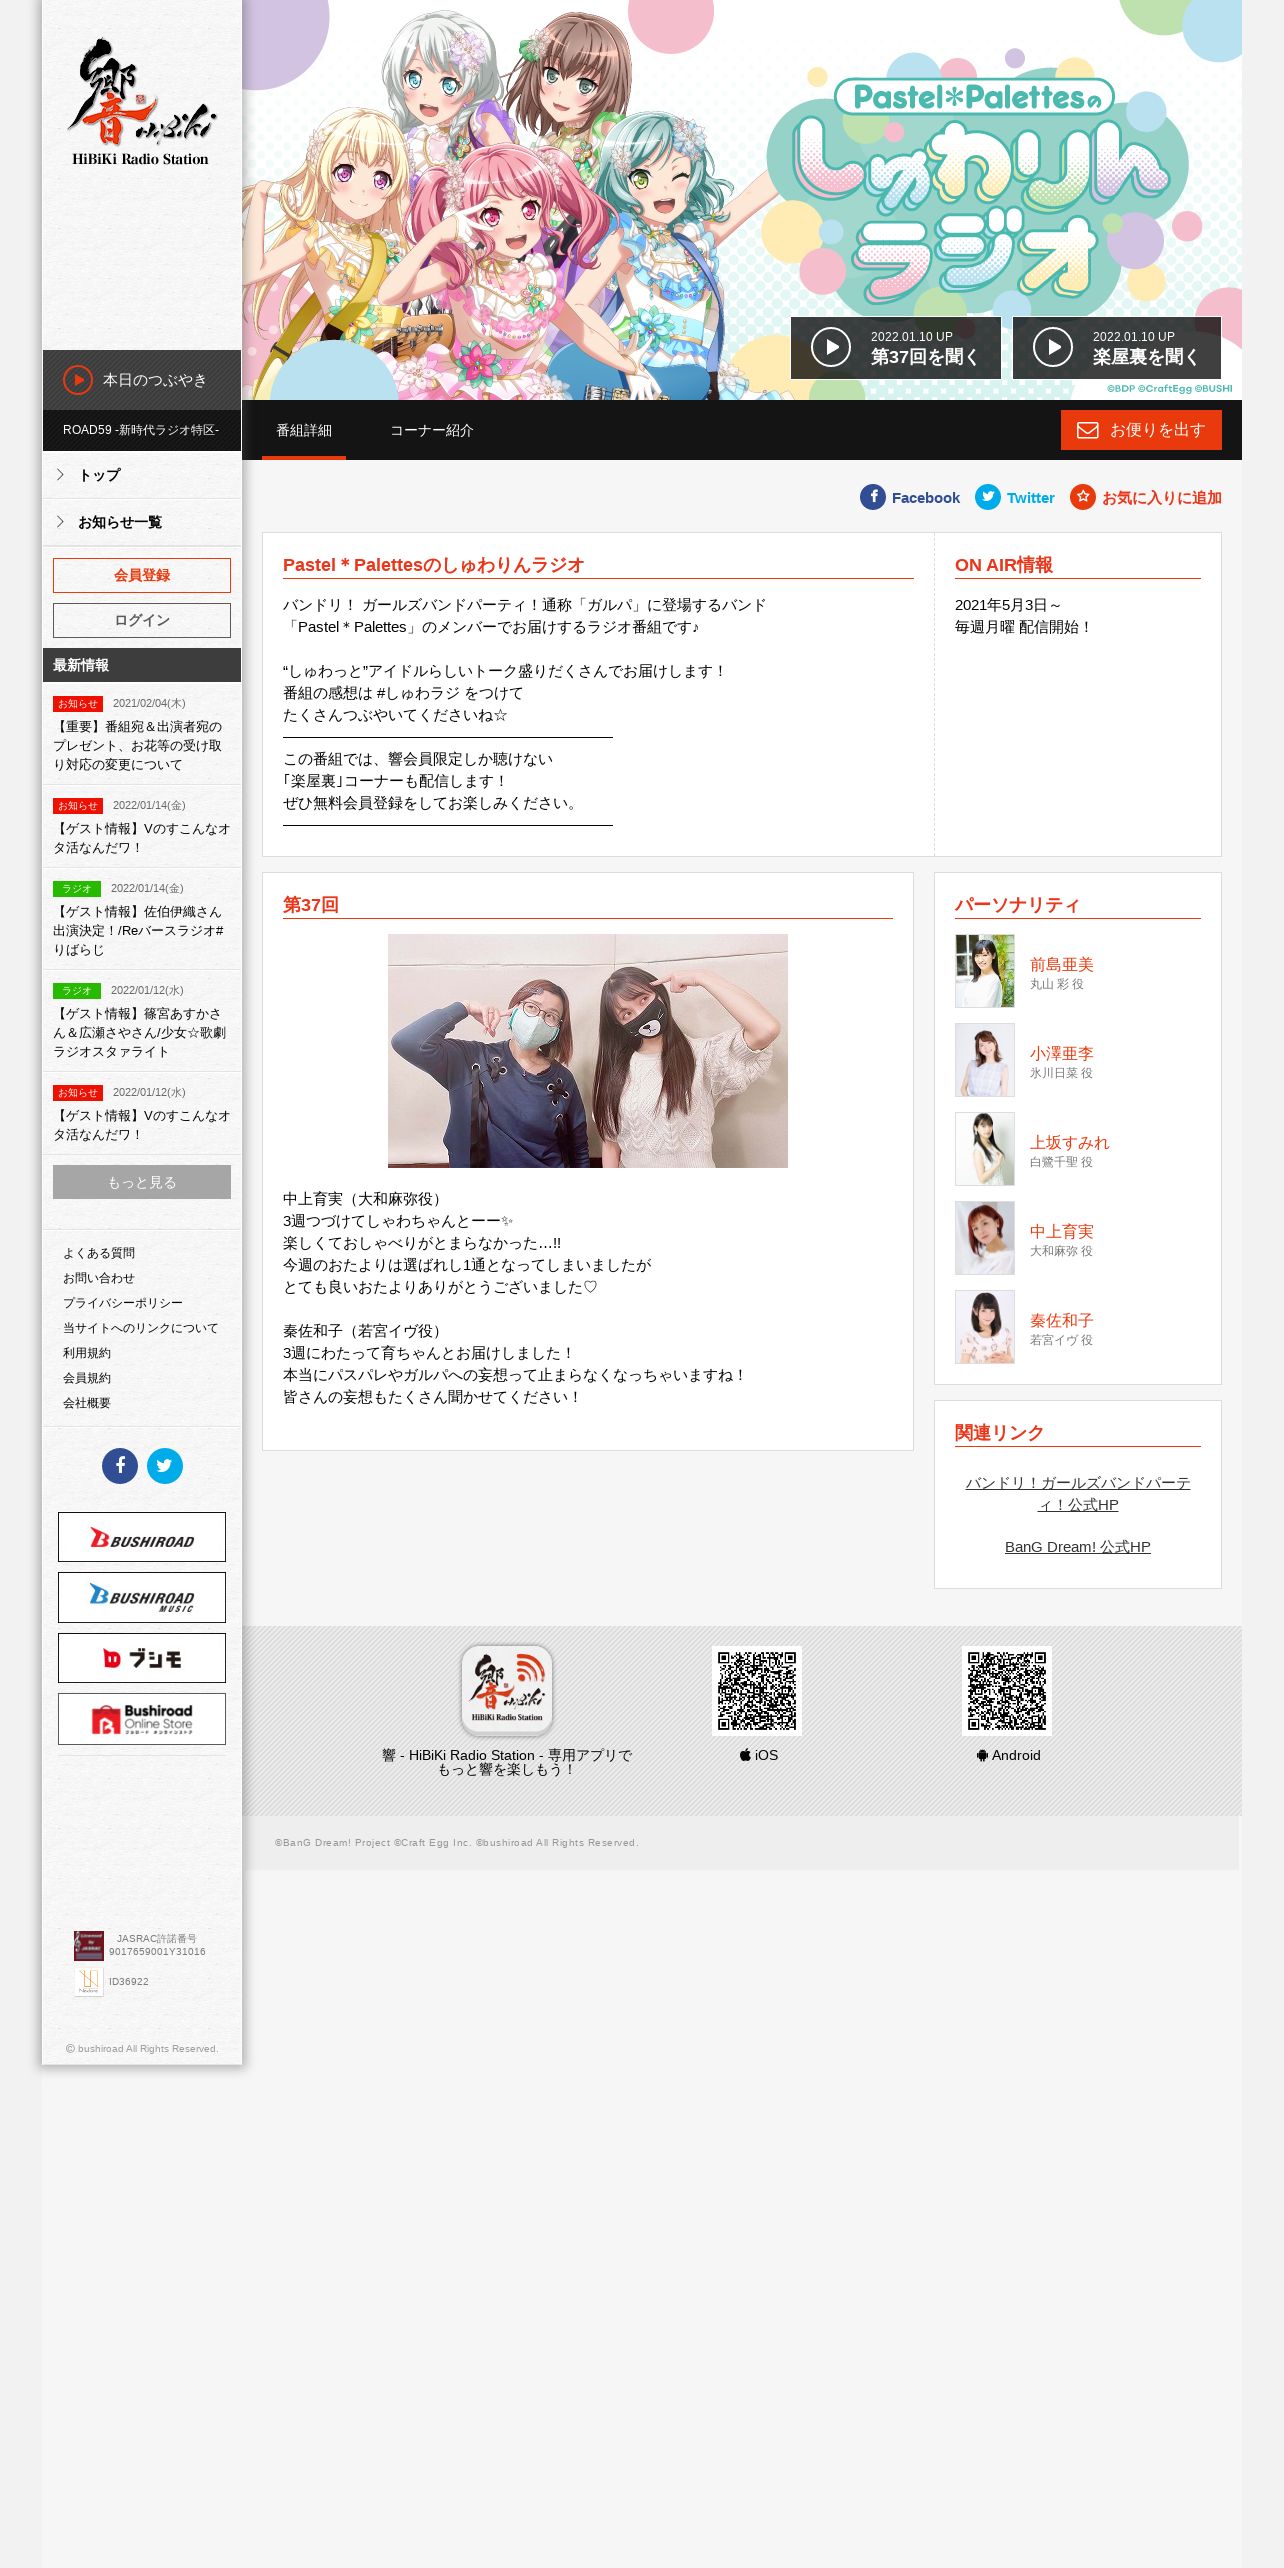
Task: Open the ブシモ banner logo
Action: pyautogui.click(x=142, y=1658)
